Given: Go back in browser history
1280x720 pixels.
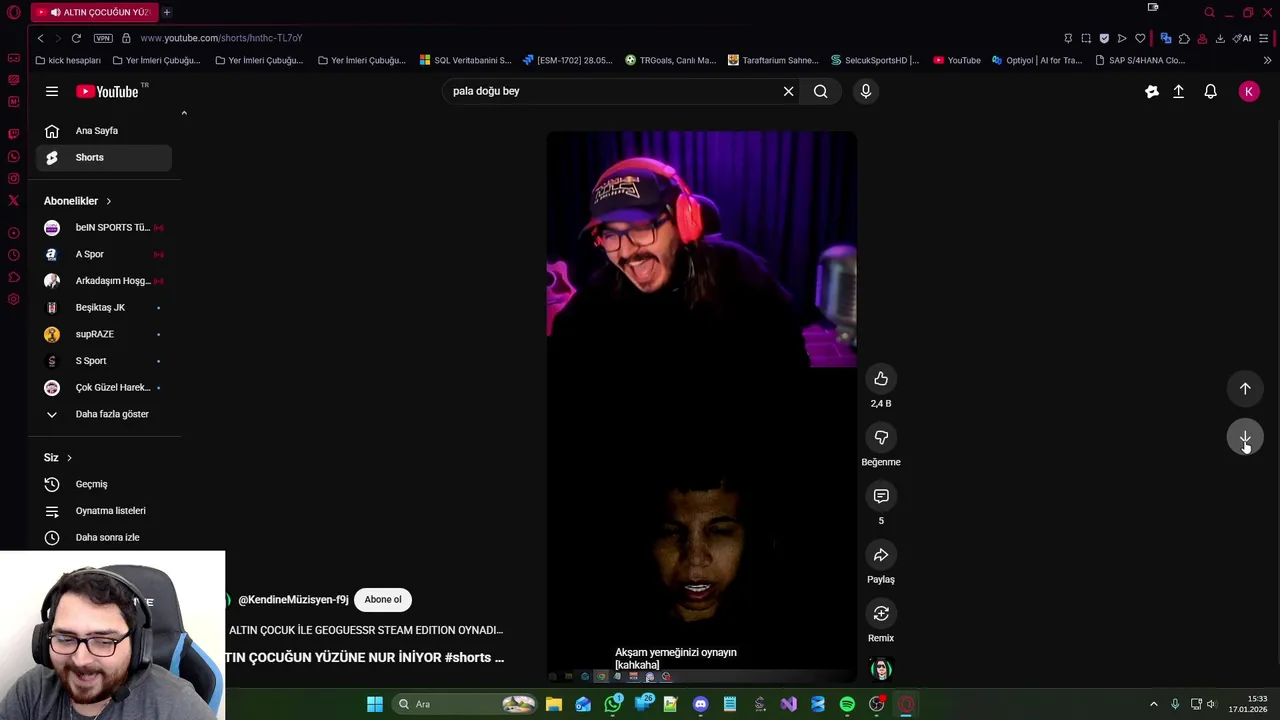Looking at the screenshot, I should [40, 38].
